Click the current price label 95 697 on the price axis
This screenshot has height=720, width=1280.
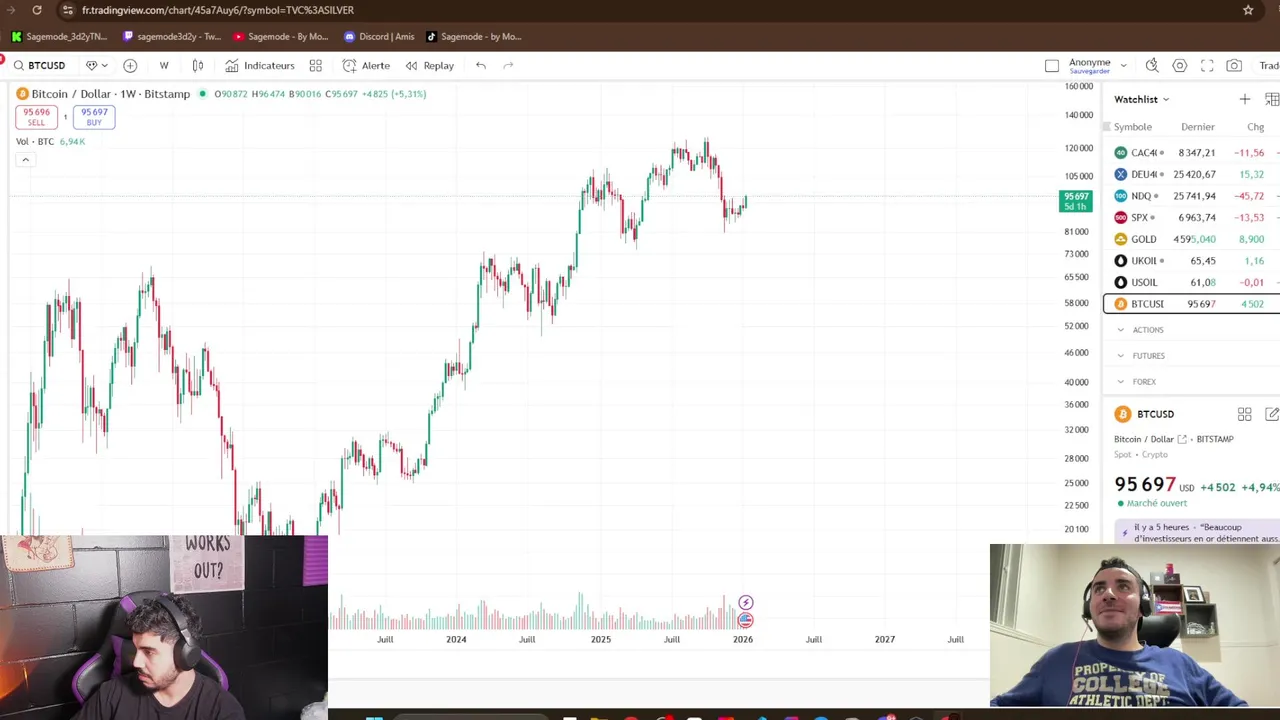1076,201
